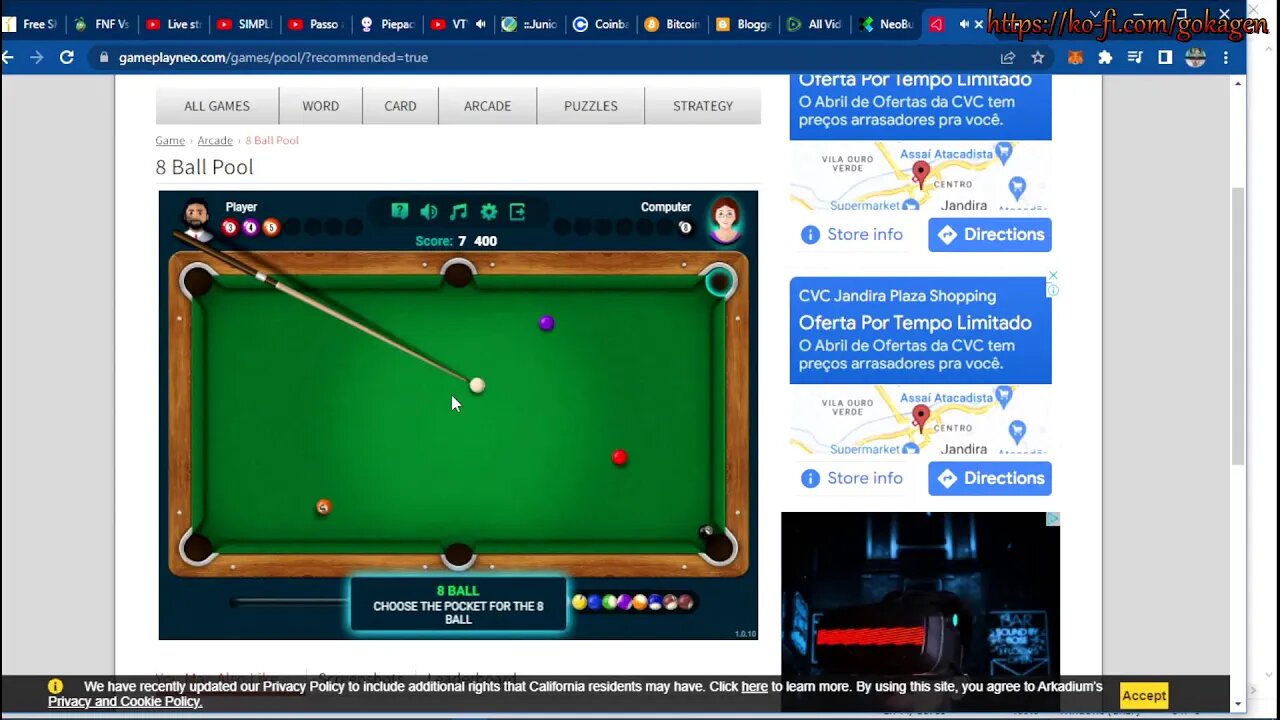This screenshot has width=1280, height=720.
Task: Click the white cue ball
Action: [477, 385]
